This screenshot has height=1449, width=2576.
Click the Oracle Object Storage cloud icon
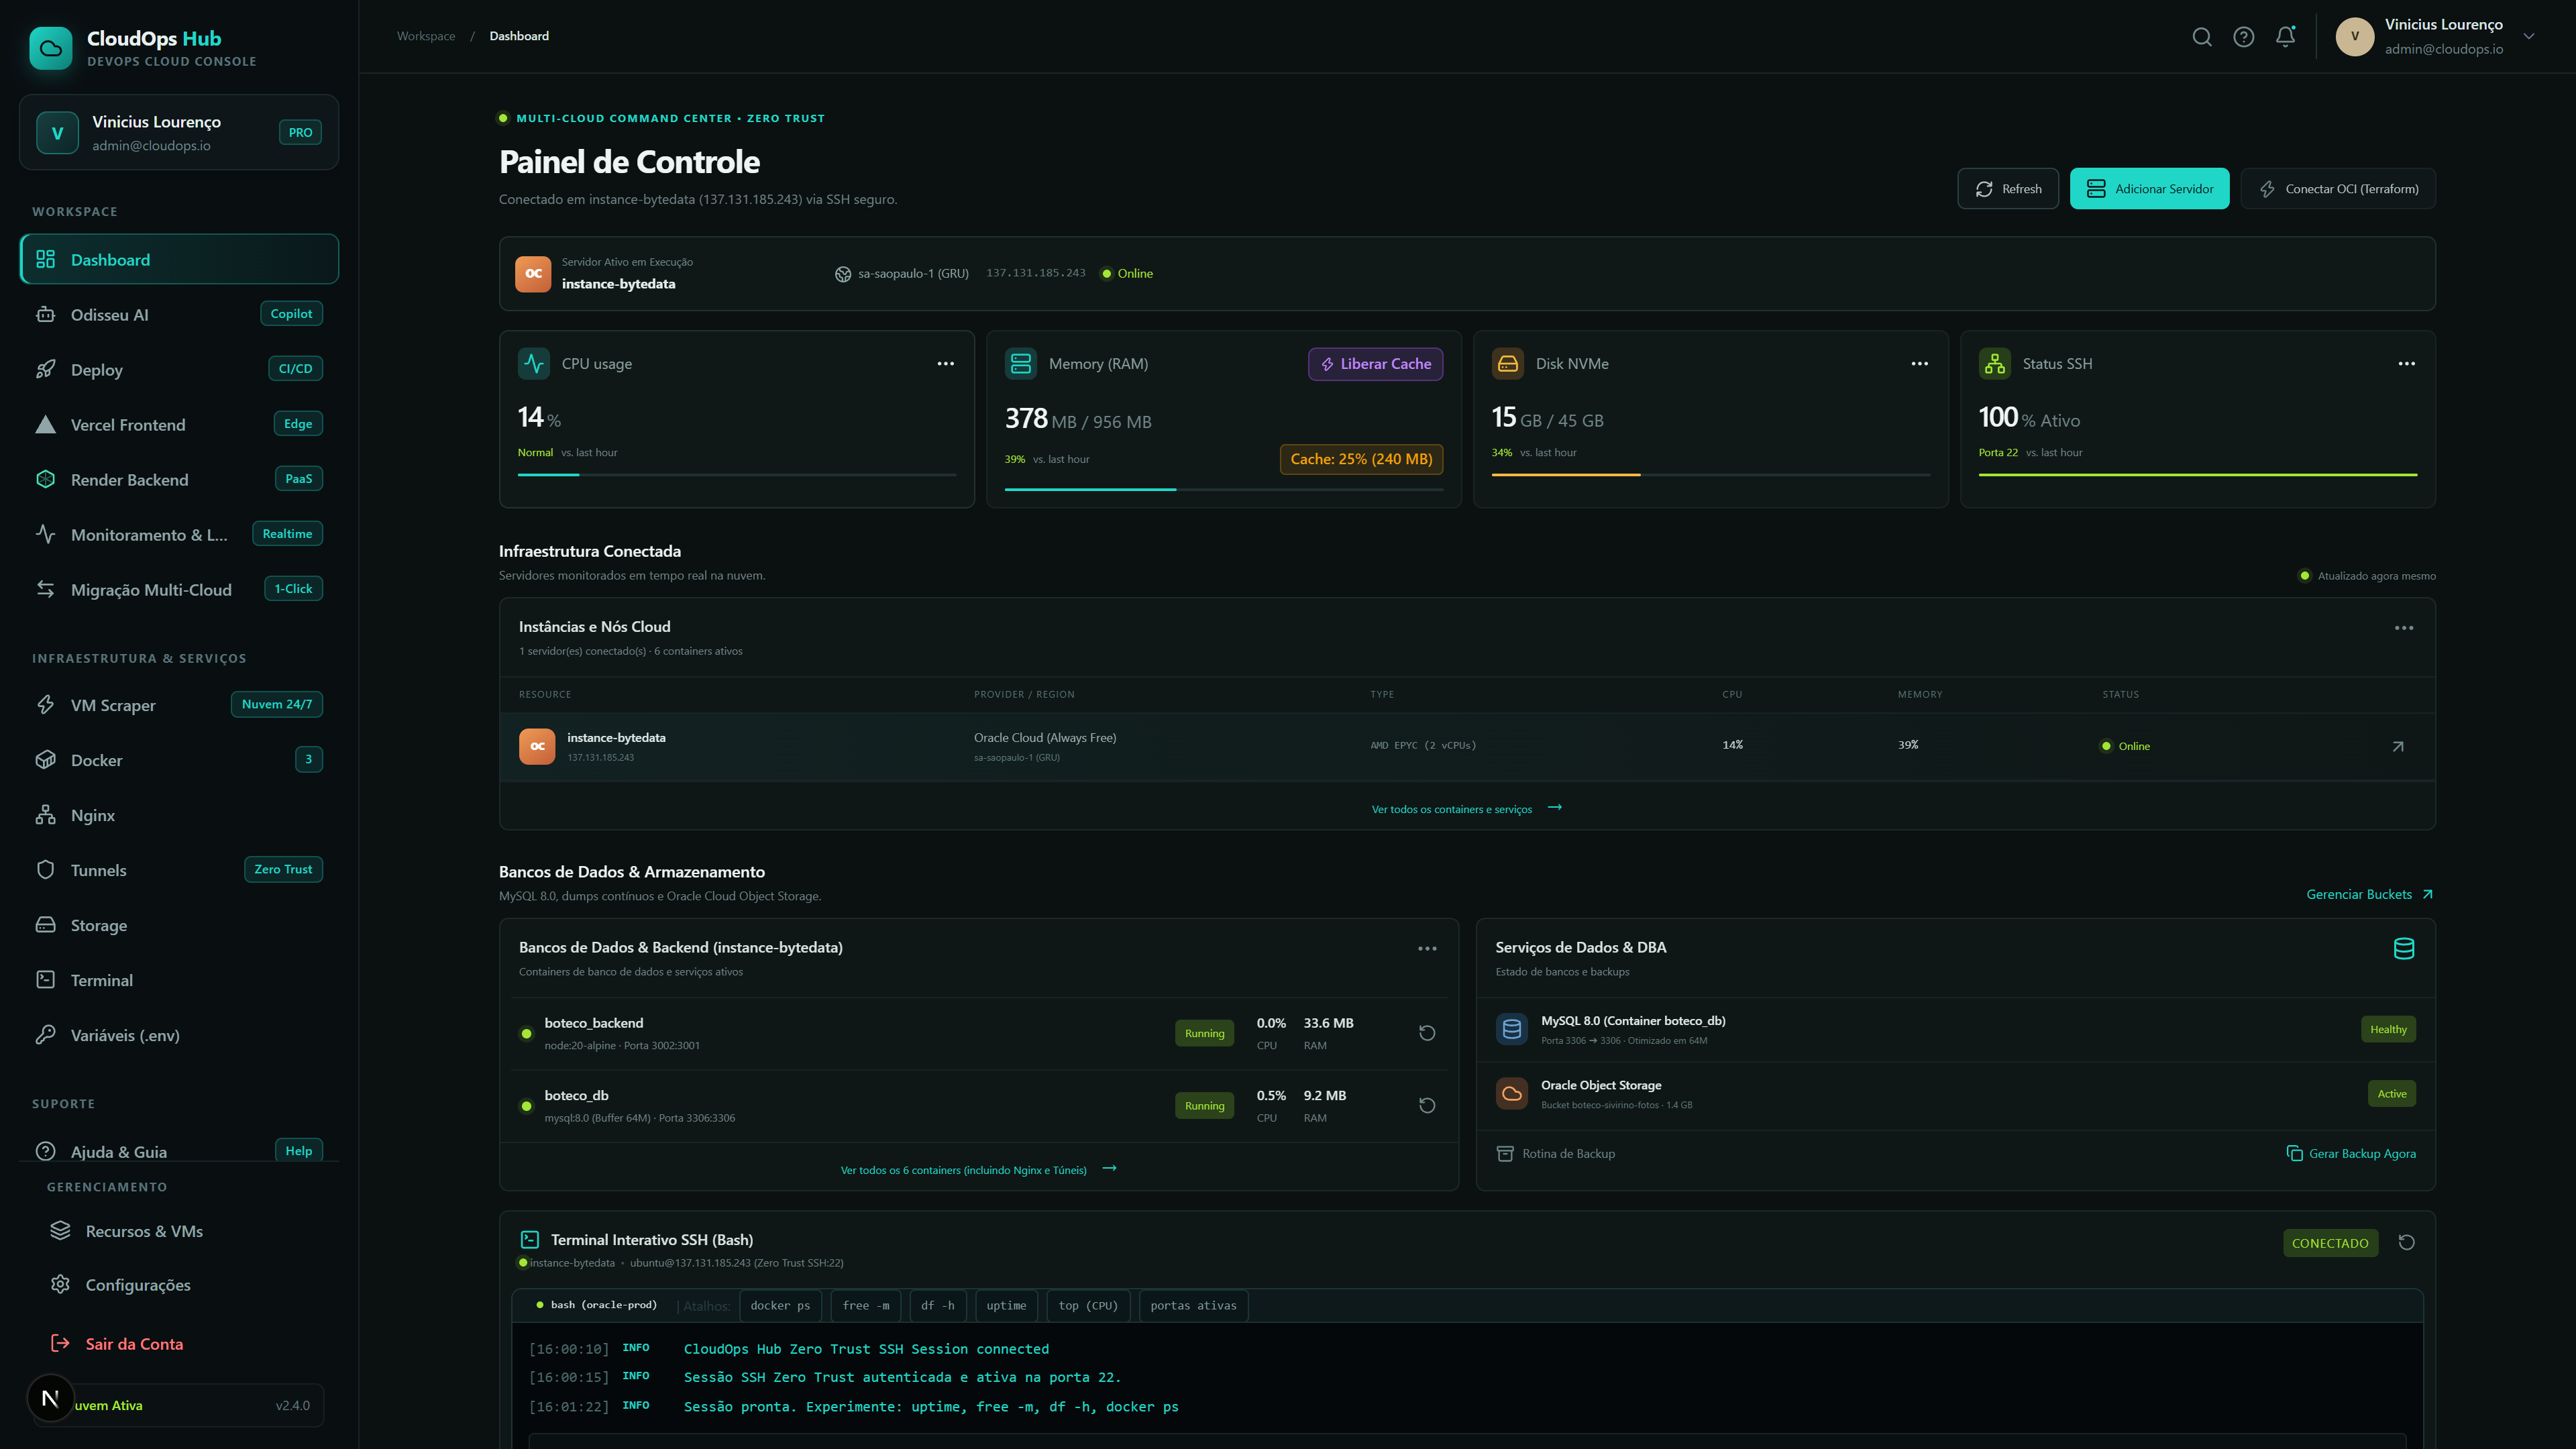coord(1512,1093)
